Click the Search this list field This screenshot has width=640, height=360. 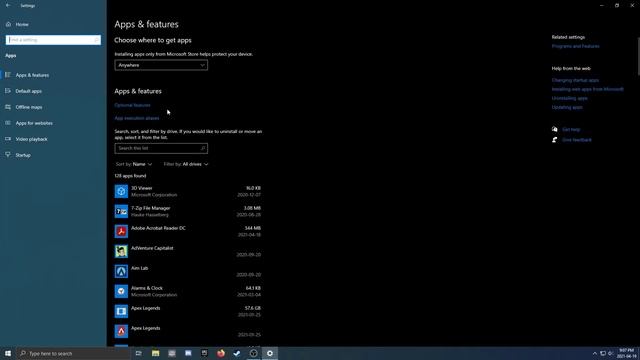coord(161,148)
